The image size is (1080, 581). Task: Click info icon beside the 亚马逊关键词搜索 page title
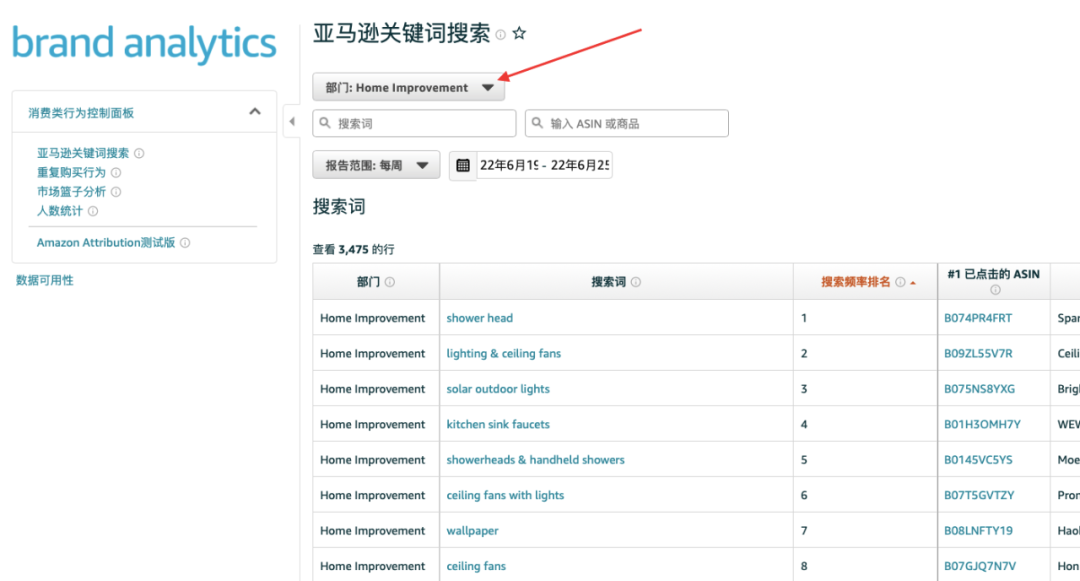pyautogui.click(x=501, y=34)
